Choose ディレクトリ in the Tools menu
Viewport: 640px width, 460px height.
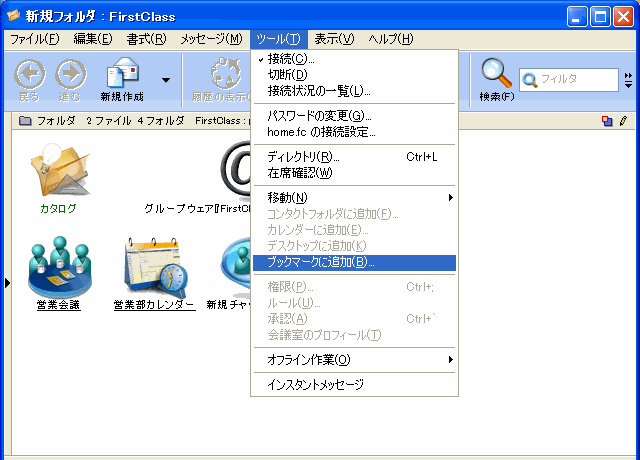tap(304, 157)
